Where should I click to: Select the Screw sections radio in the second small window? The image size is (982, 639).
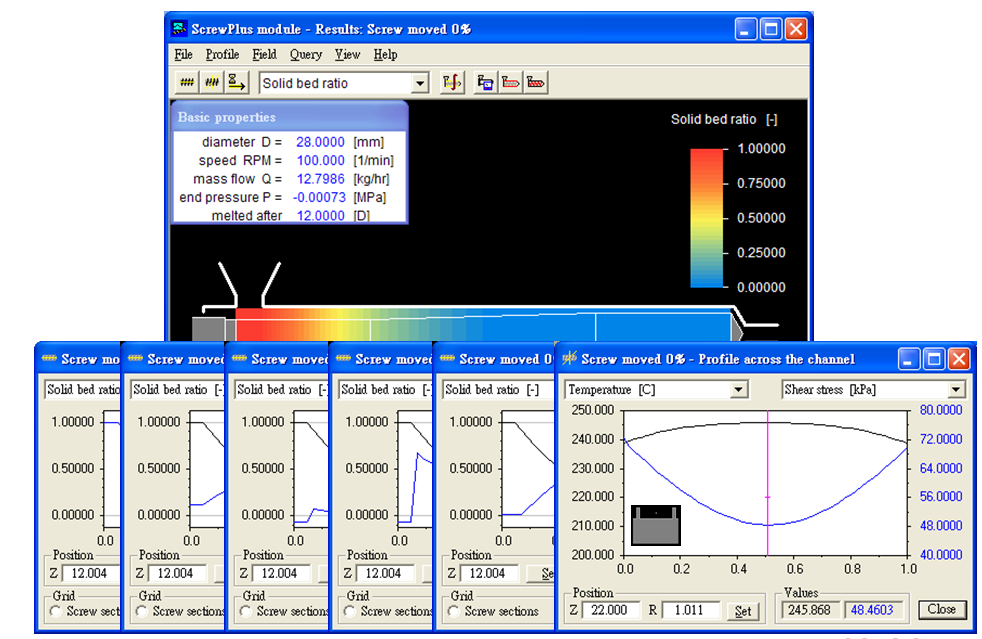click(142, 611)
